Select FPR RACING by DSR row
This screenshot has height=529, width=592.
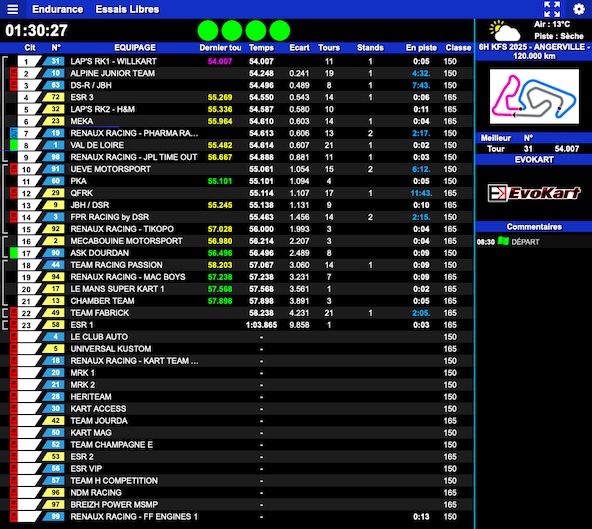(237, 217)
